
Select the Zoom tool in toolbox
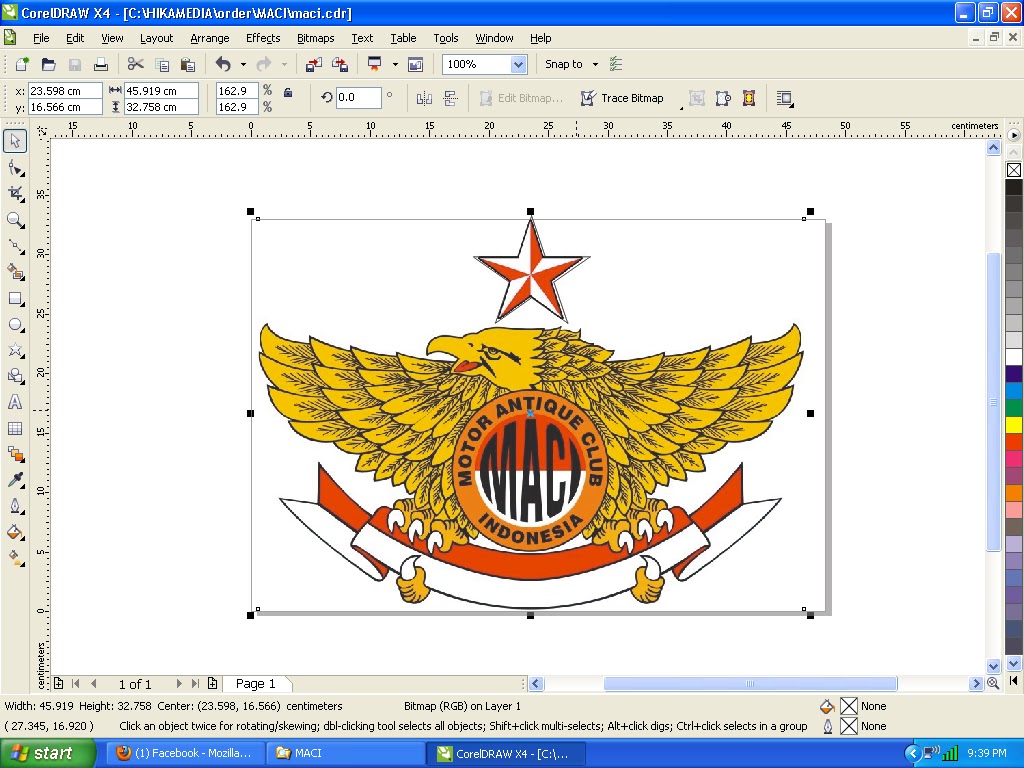(15, 220)
